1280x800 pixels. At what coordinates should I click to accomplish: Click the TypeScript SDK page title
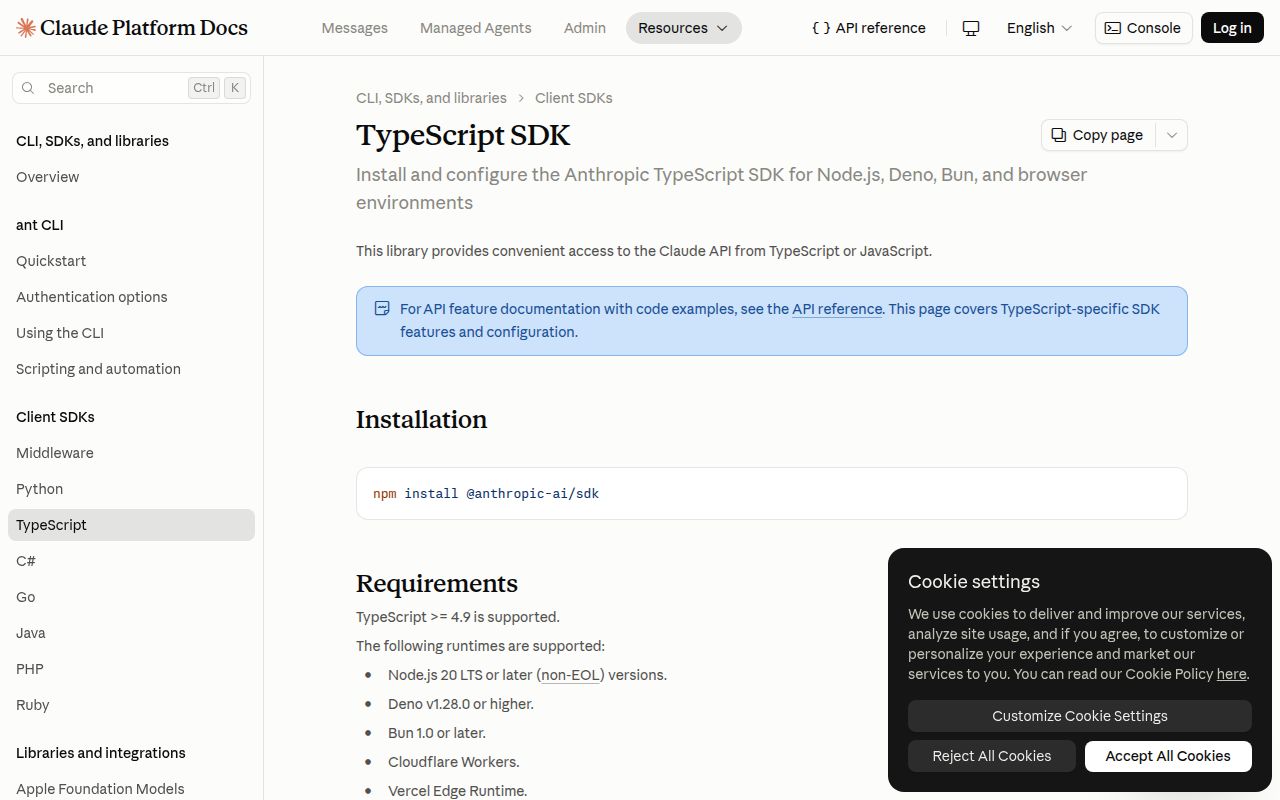coord(463,135)
